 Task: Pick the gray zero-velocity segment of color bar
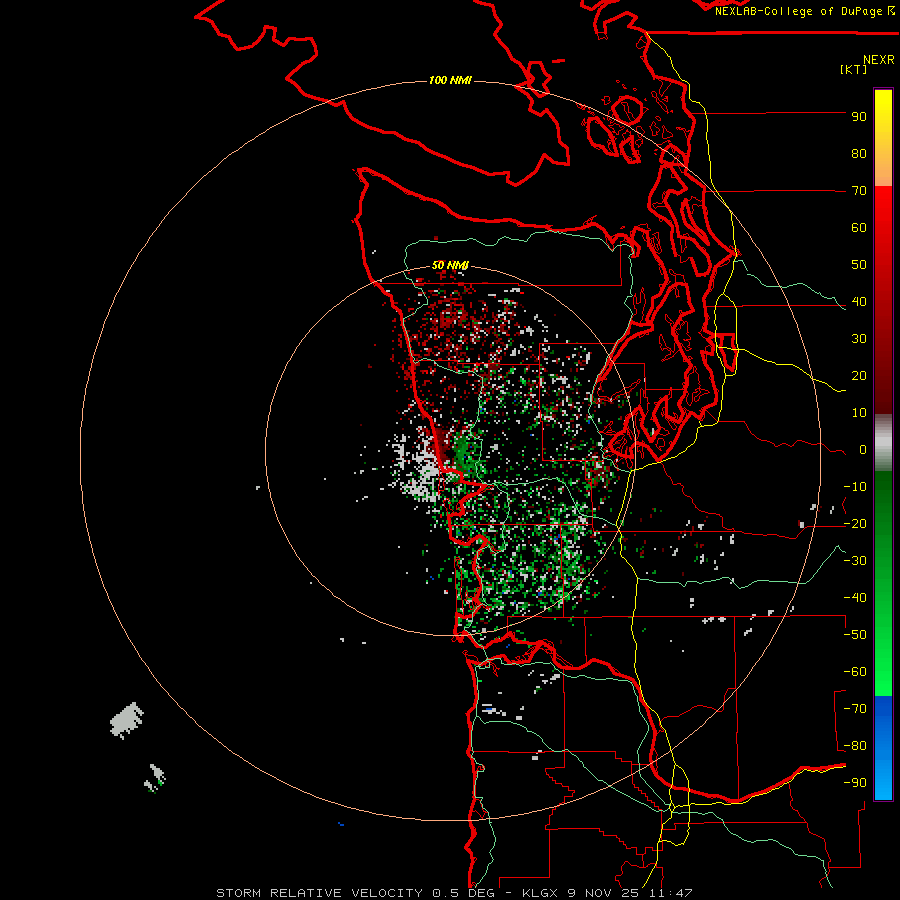click(883, 443)
